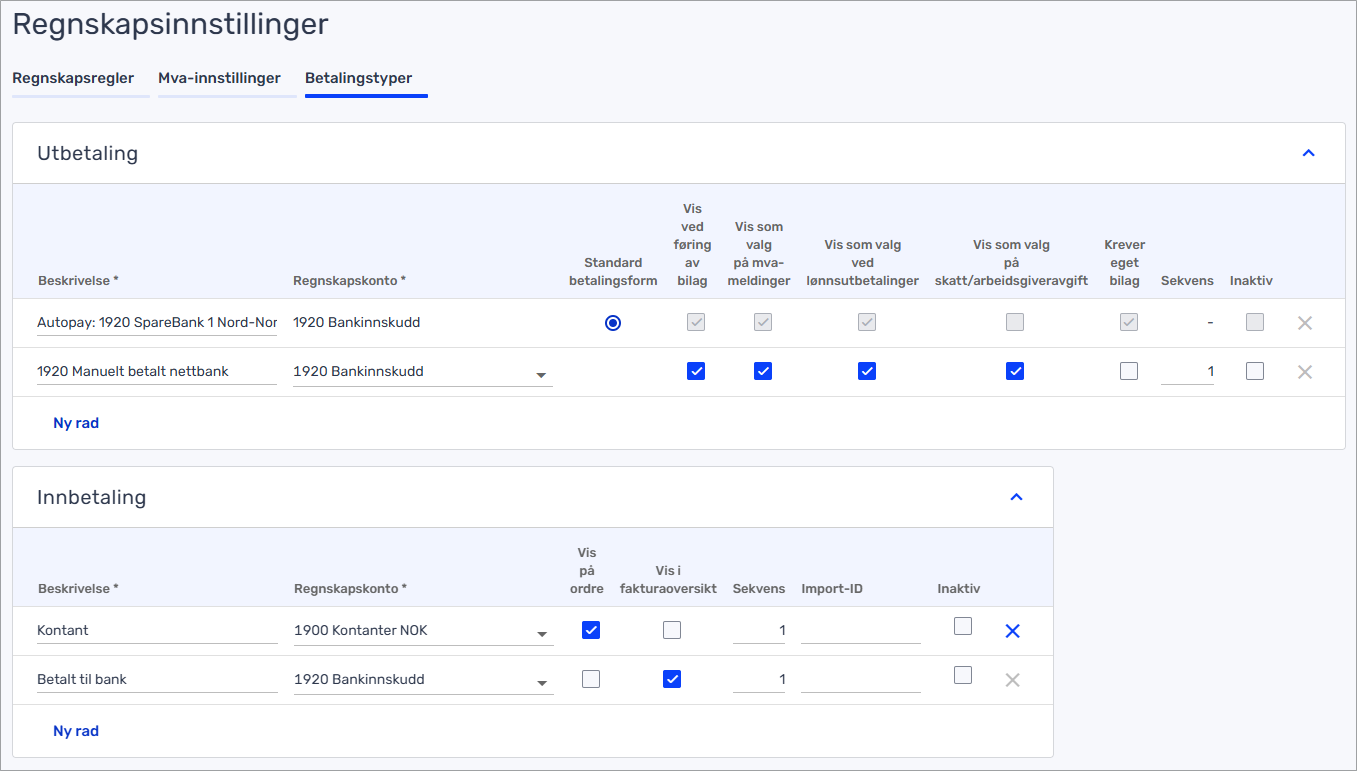Add Ny rad under Innbetaling

pos(76,731)
